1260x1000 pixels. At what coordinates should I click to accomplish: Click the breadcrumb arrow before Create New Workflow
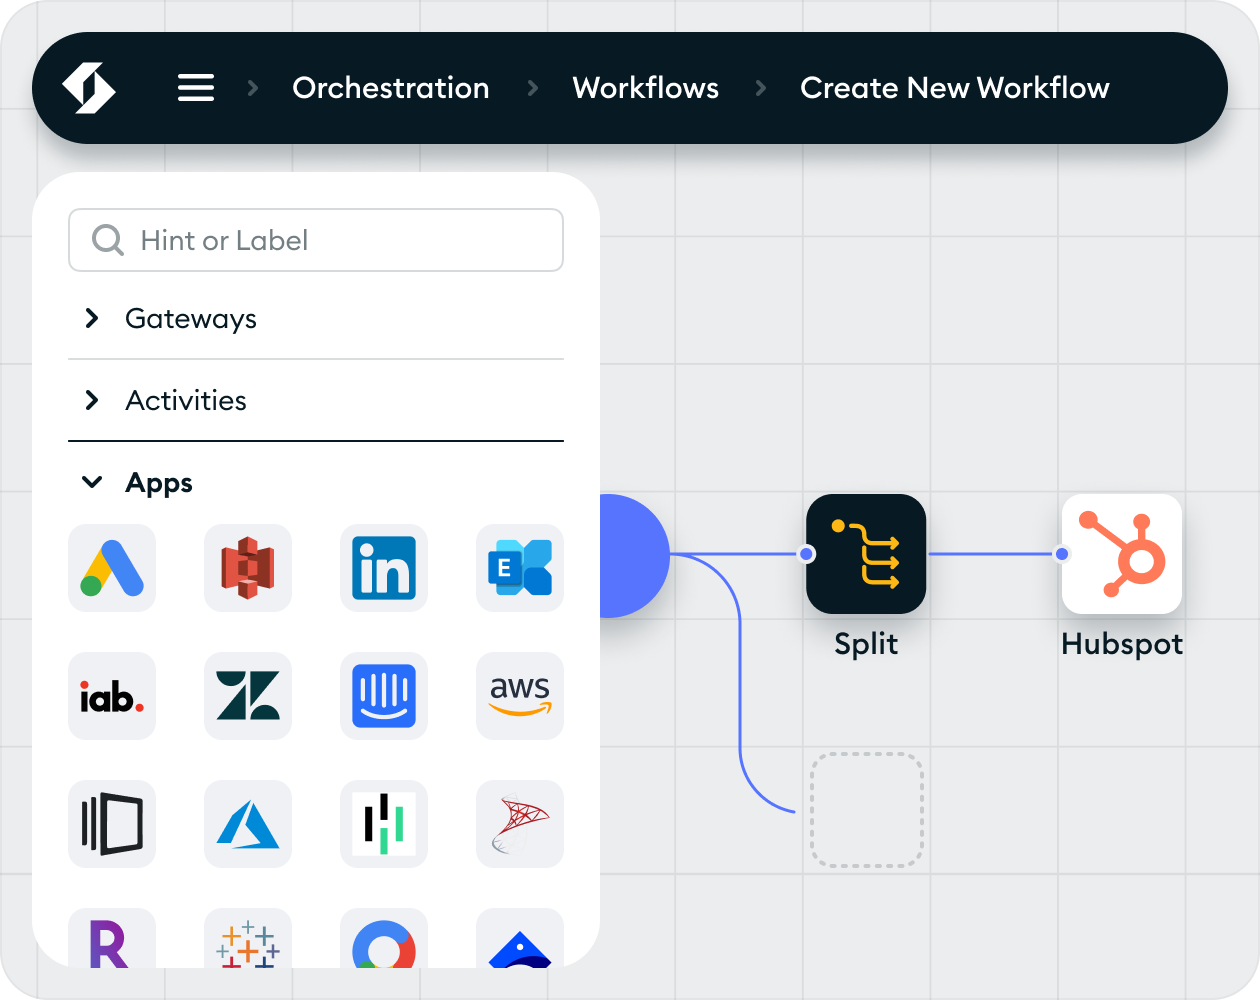click(x=761, y=88)
